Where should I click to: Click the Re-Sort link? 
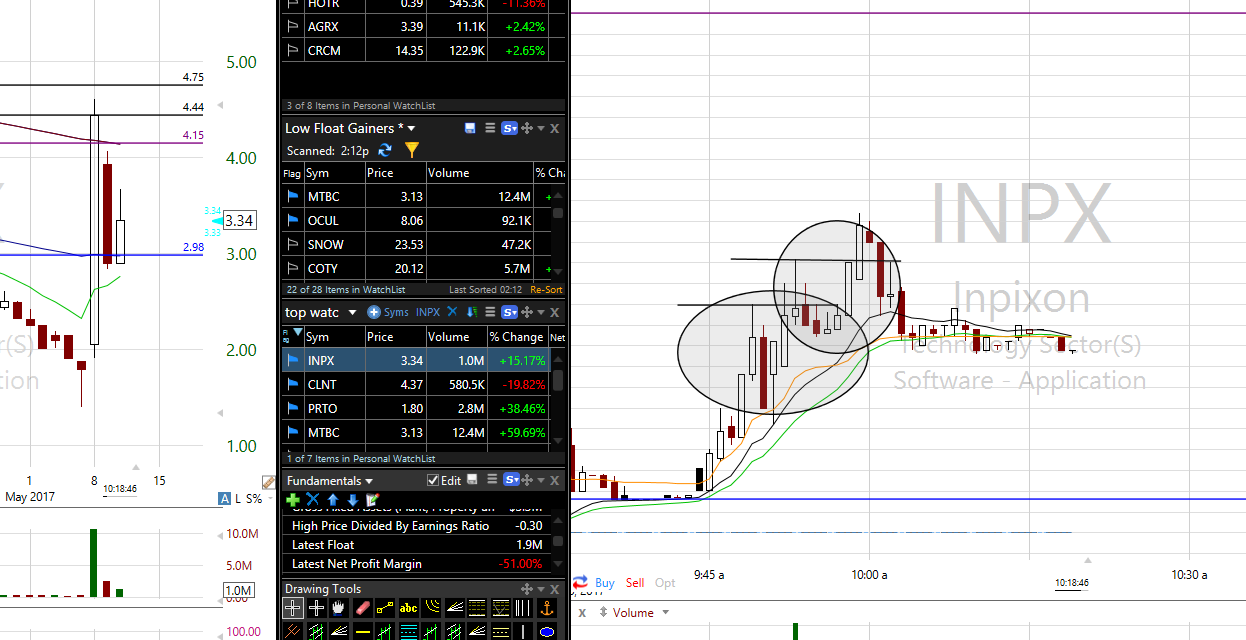[x=546, y=289]
